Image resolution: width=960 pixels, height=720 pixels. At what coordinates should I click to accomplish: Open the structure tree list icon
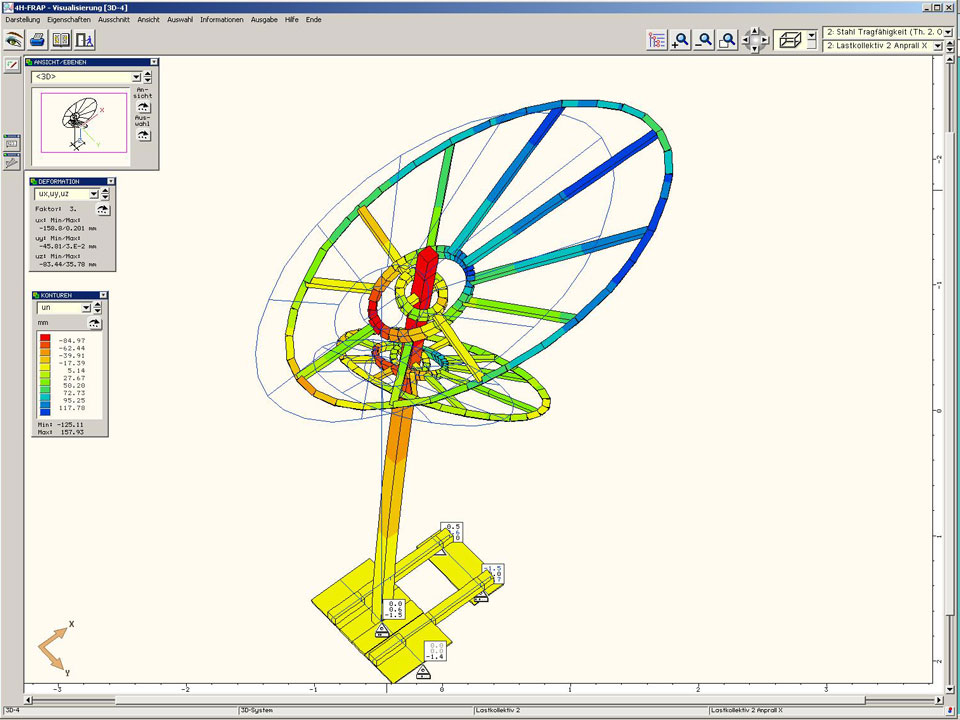657,40
